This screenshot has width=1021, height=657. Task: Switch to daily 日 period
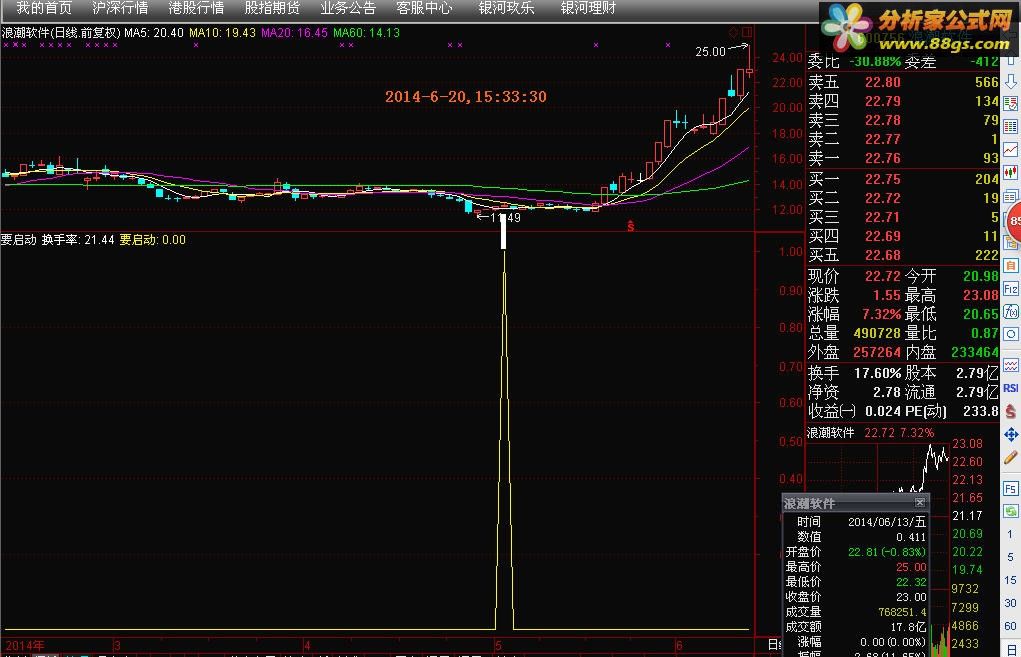coord(1011,649)
